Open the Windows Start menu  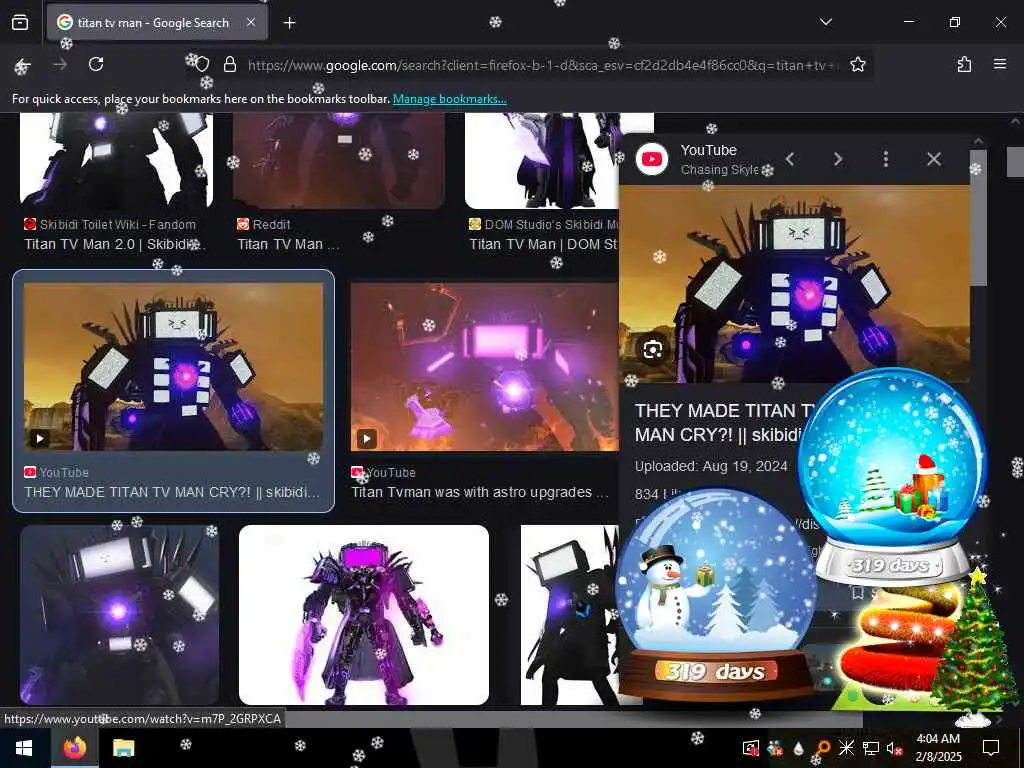tap(24, 748)
